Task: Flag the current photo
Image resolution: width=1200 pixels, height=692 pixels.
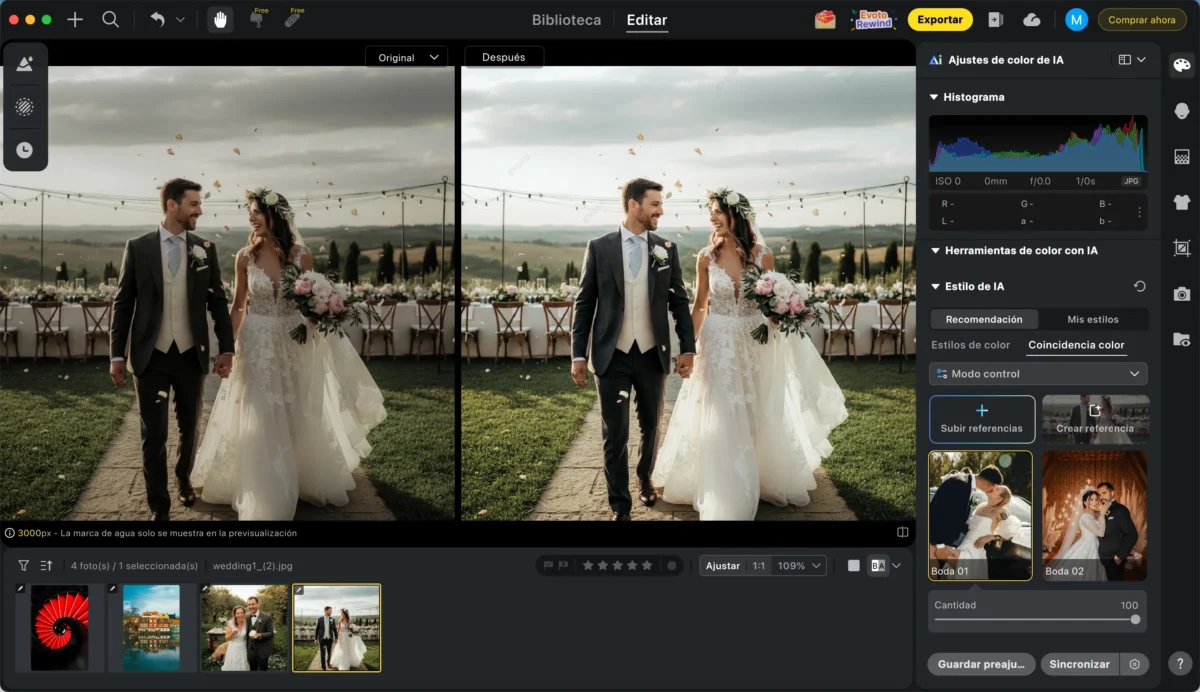Action: pos(548,565)
